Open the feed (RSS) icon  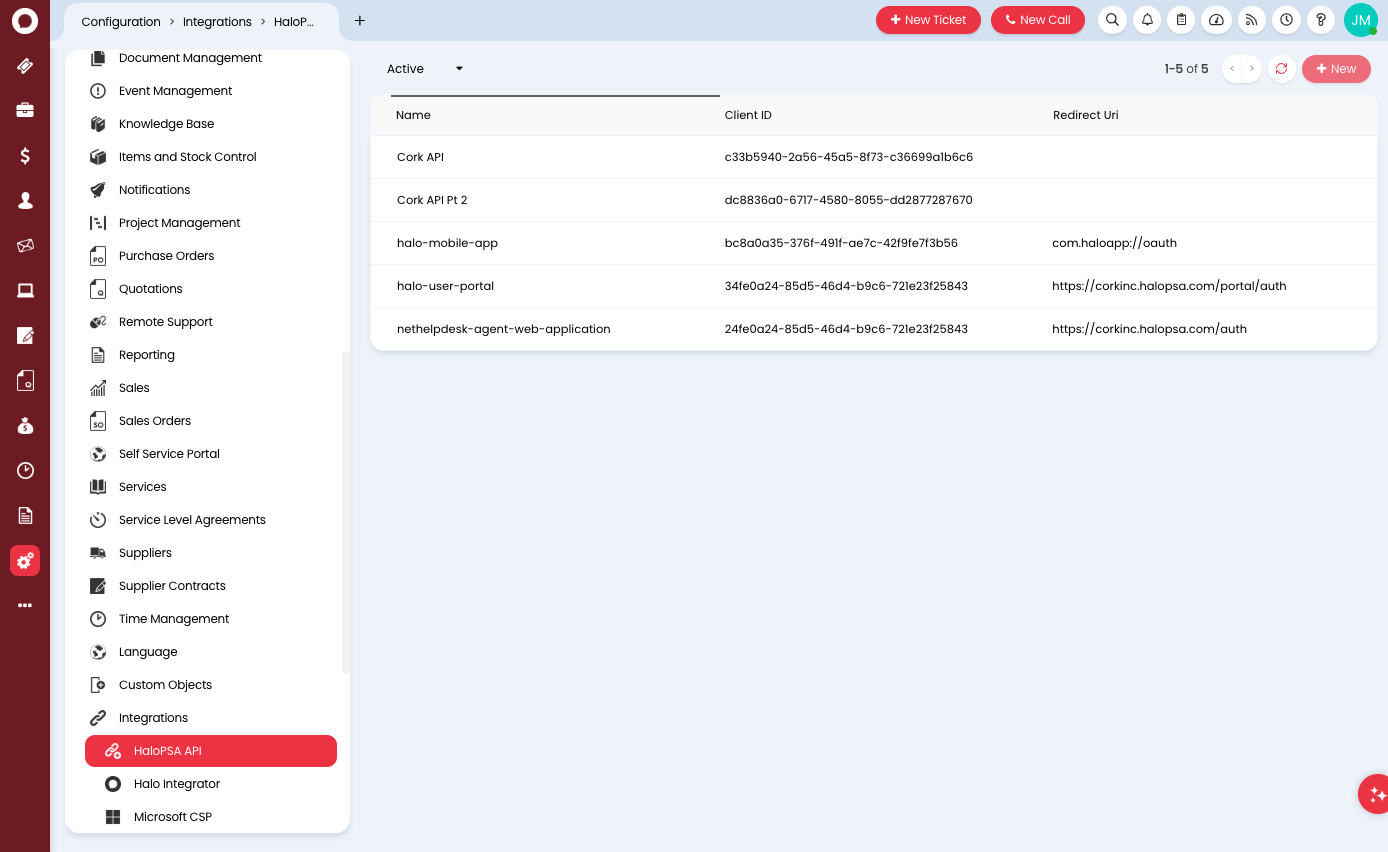(1251, 20)
